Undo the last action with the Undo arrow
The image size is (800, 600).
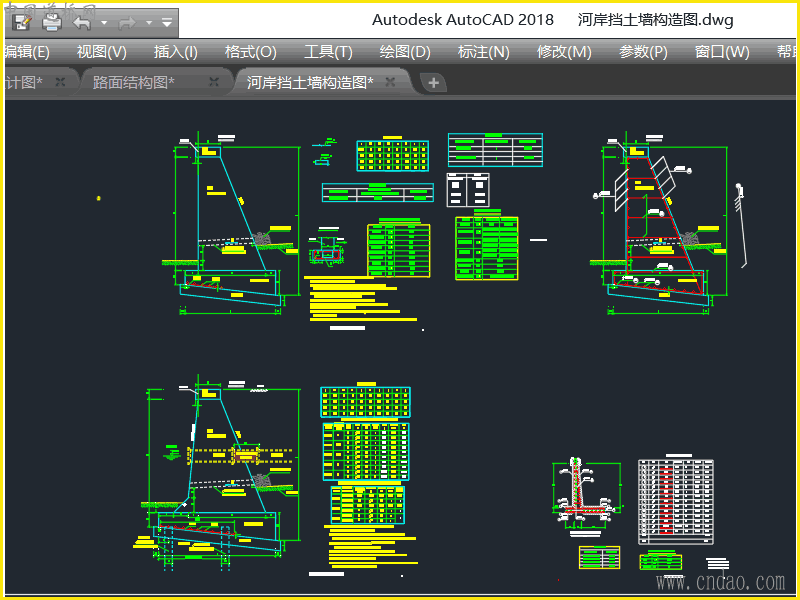pos(82,21)
